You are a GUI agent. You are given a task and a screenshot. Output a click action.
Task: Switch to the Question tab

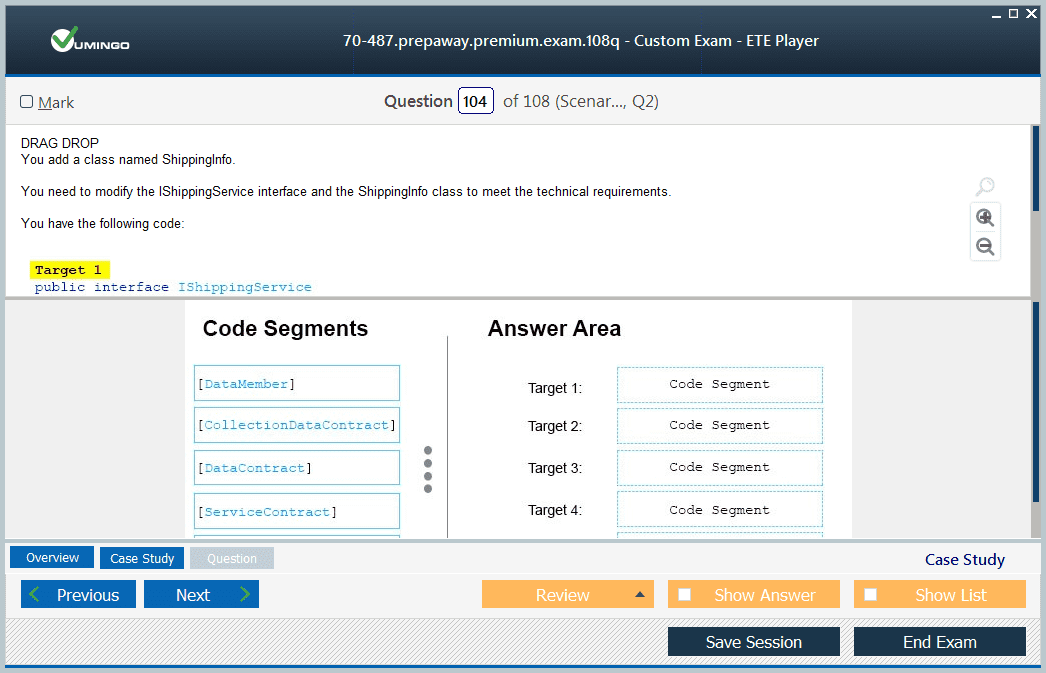231,558
